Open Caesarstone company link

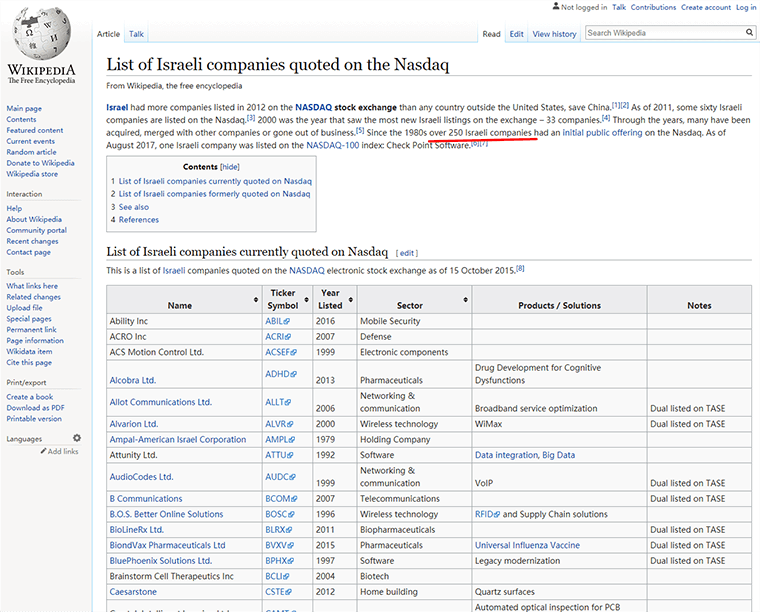tap(133, 592)
